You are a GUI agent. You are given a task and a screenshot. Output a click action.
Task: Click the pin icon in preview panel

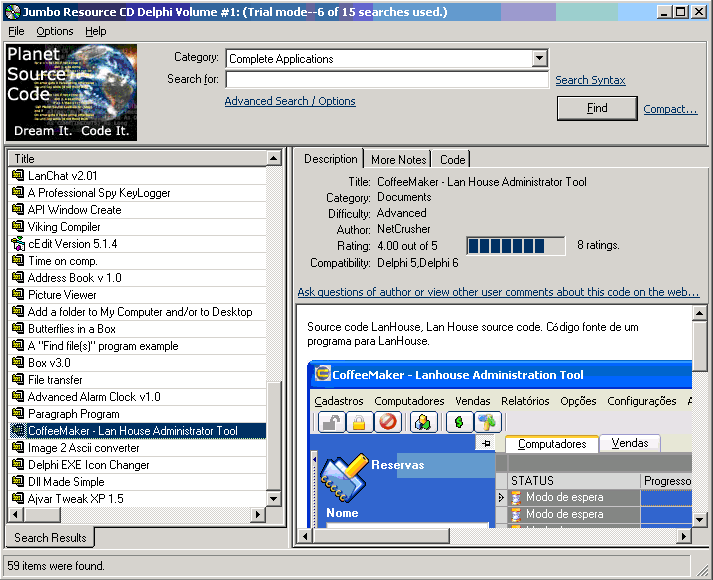pos(486,443)
